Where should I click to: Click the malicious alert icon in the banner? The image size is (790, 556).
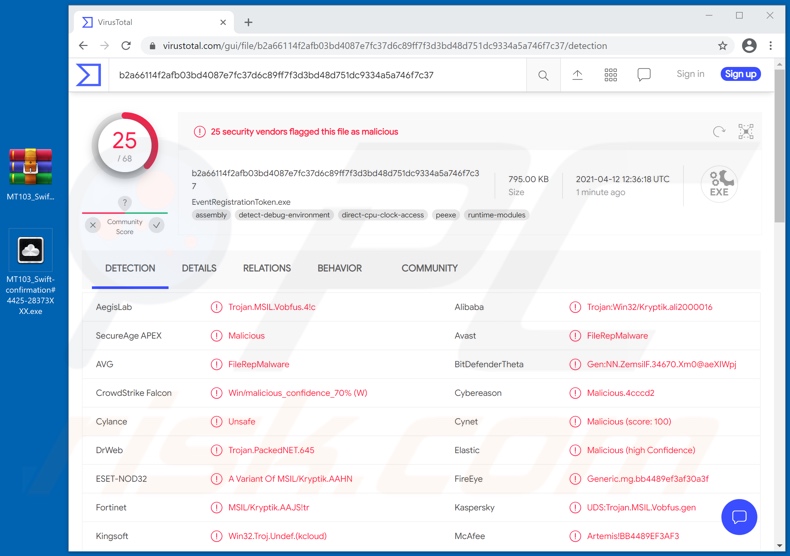[200, 132]
